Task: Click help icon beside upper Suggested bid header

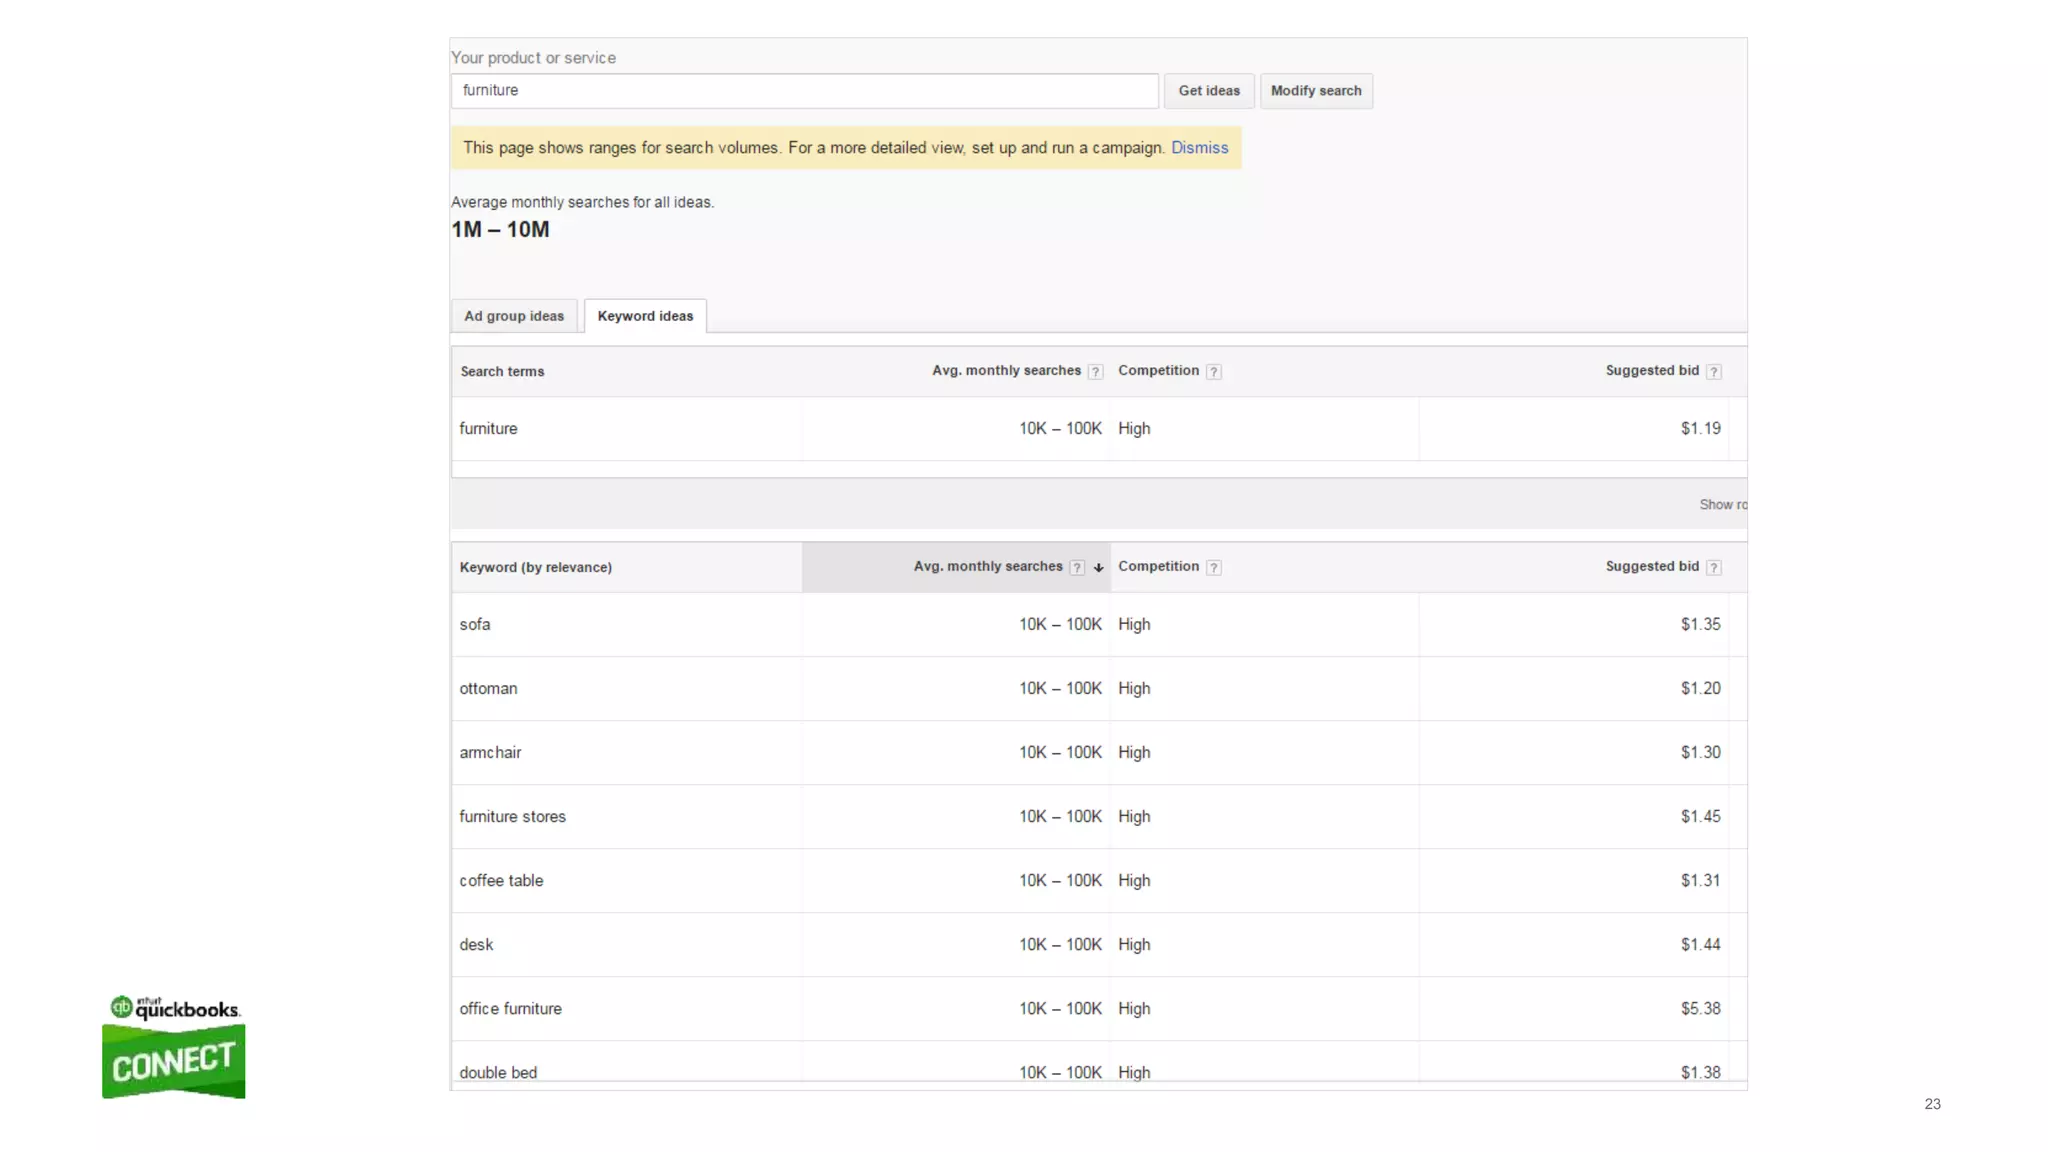Action: tap(1713, 372)
